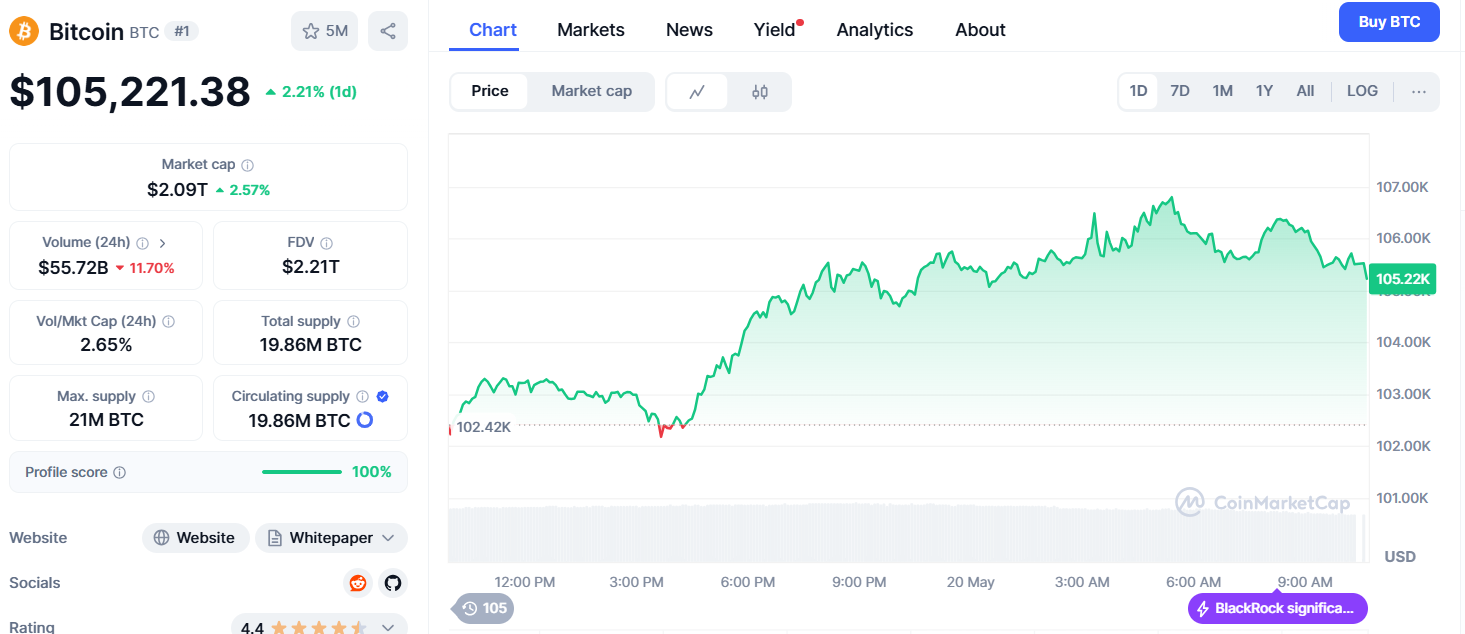
Task: Switch to candlestick chart view
Action: click(x=760, y=92)
